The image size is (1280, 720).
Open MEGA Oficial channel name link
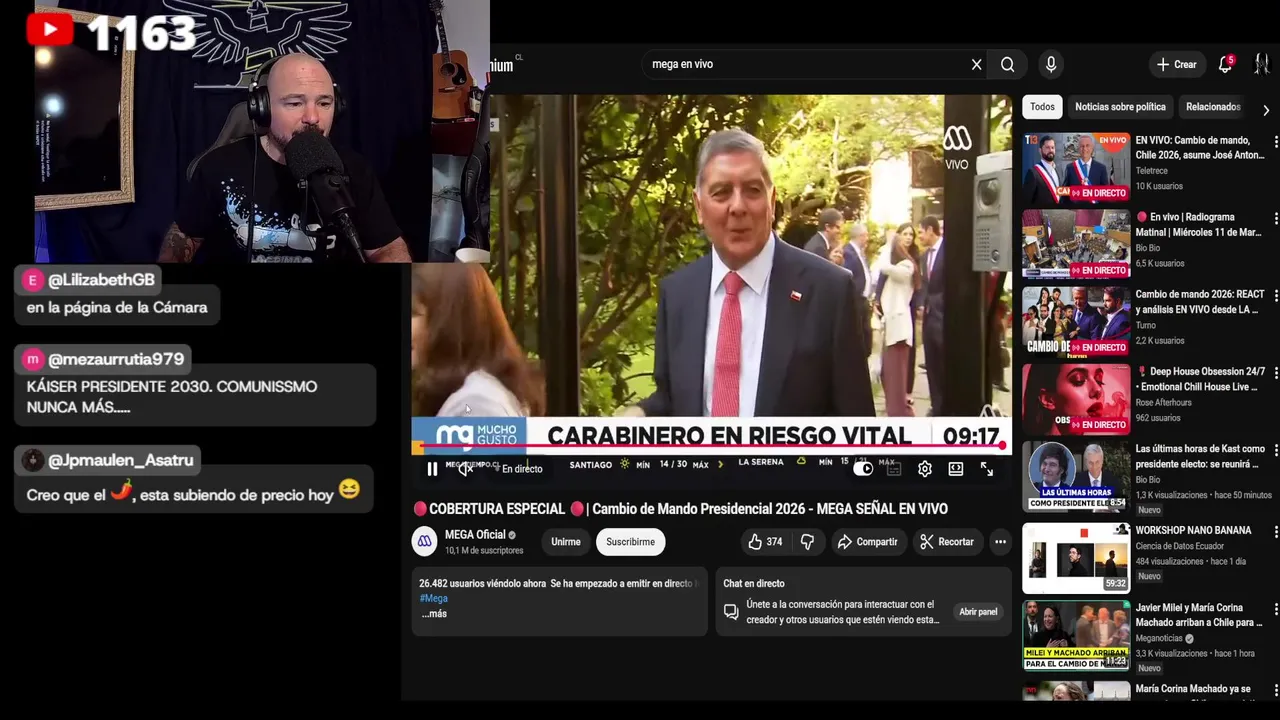point(475,535)
